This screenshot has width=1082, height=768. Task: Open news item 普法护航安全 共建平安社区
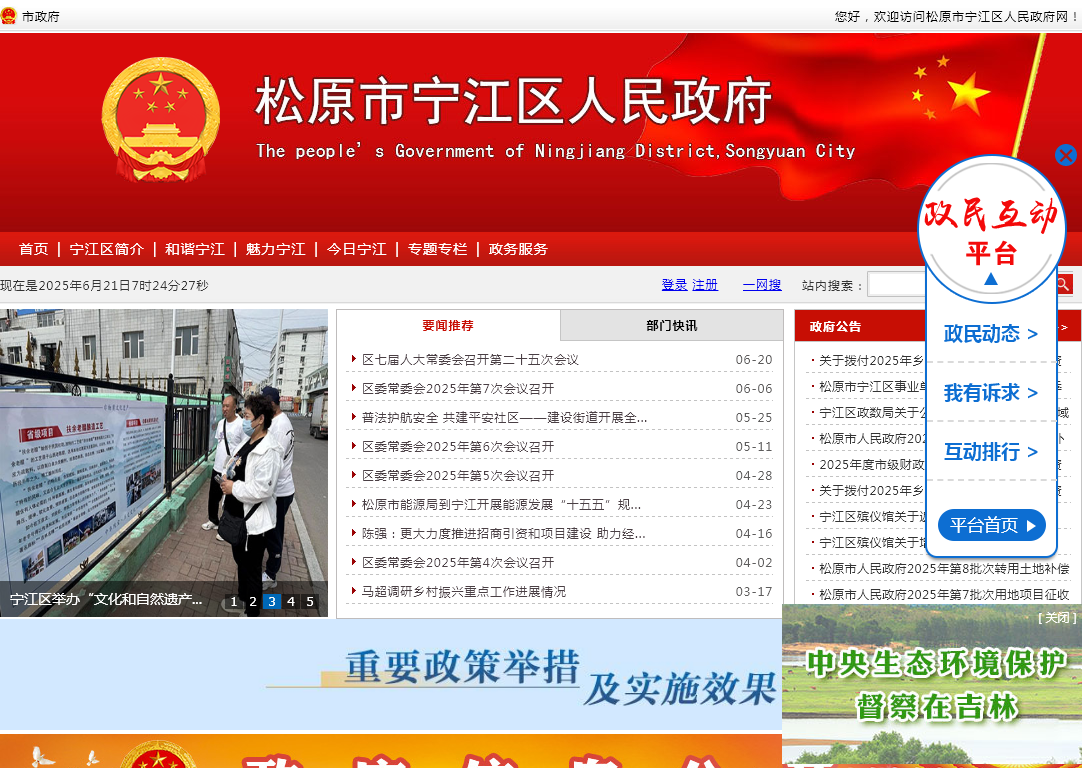pyautogui.click(x=504, y=417)
